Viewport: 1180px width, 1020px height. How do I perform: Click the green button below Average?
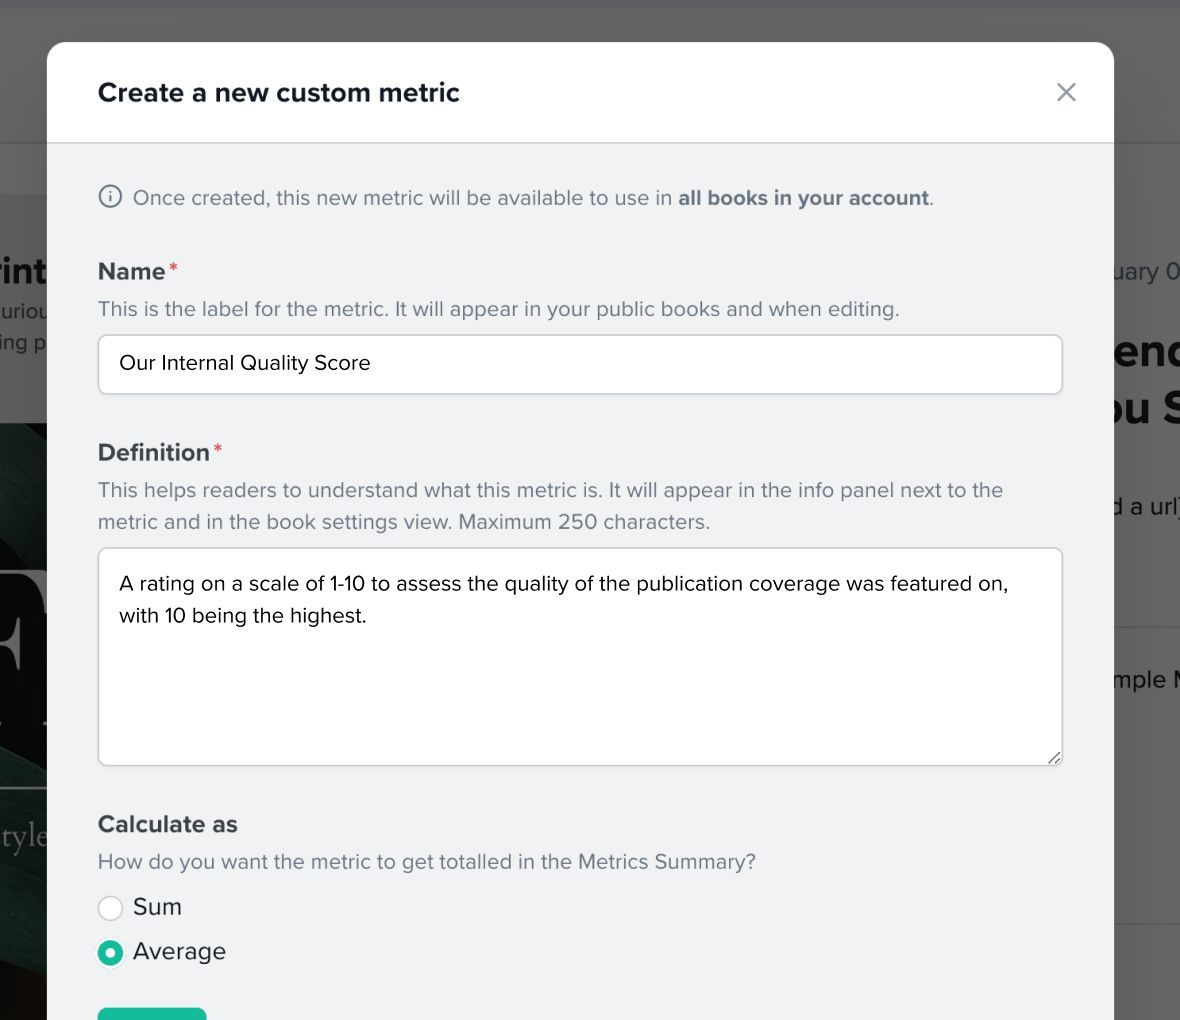click(x=152, y=1013)
